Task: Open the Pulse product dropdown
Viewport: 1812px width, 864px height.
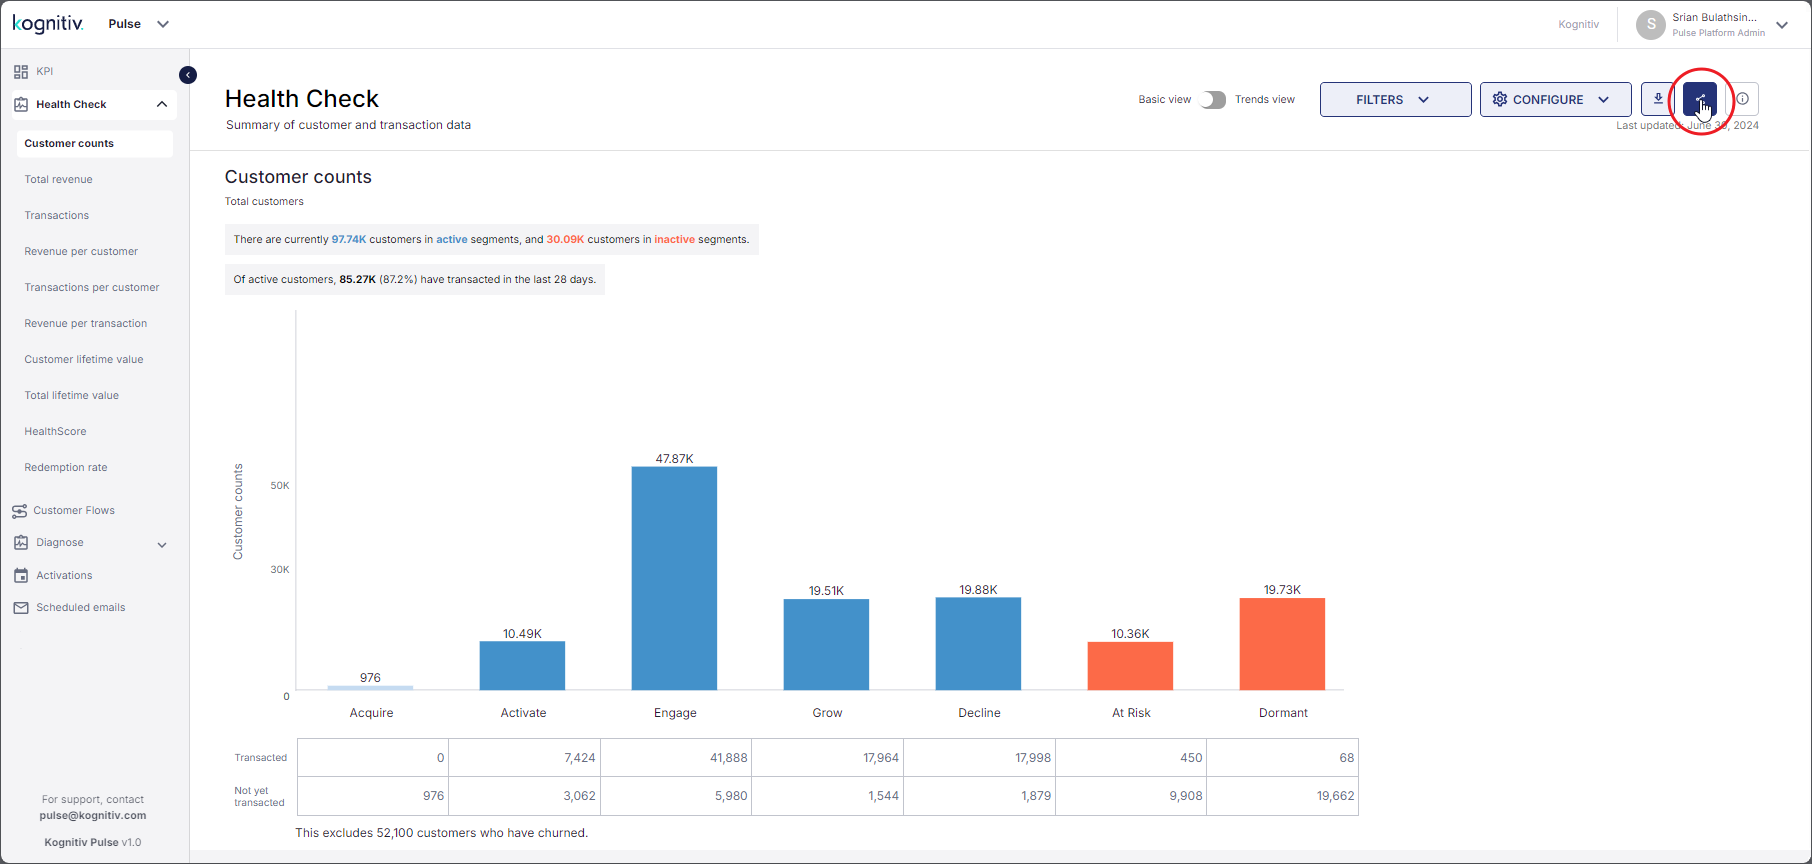Action: coord(139,24)
